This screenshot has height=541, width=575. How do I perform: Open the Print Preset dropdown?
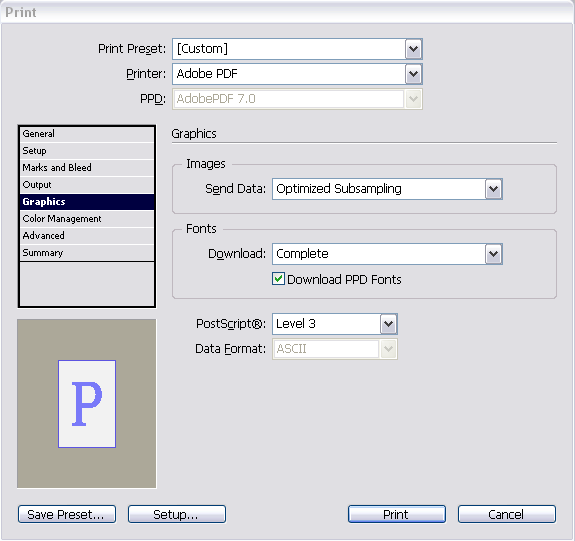point(297,49)
